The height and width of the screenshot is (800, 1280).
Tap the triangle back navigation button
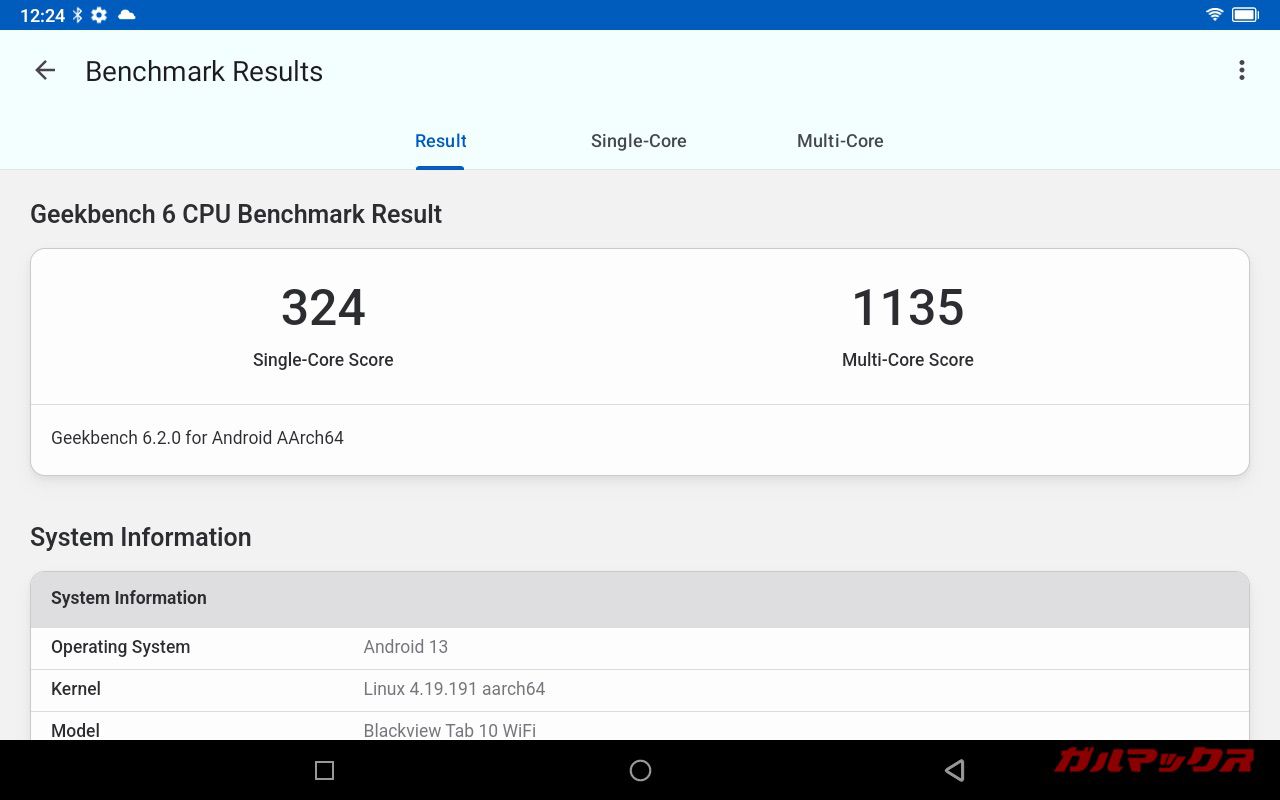pyautogui.click(x=954, y=770)
